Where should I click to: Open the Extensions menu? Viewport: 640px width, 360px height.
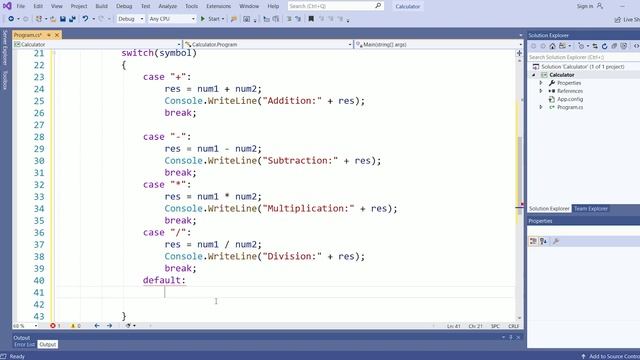tap(218, 6)
